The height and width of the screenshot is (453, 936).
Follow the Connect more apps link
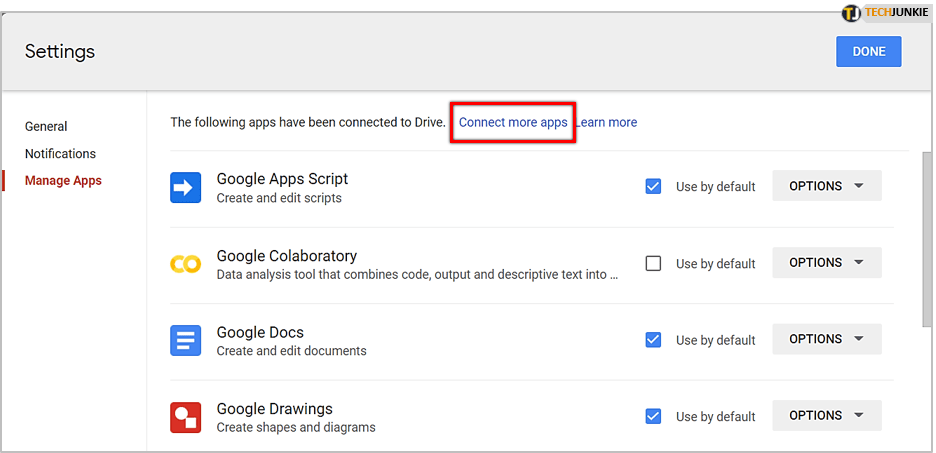(513, 123)
